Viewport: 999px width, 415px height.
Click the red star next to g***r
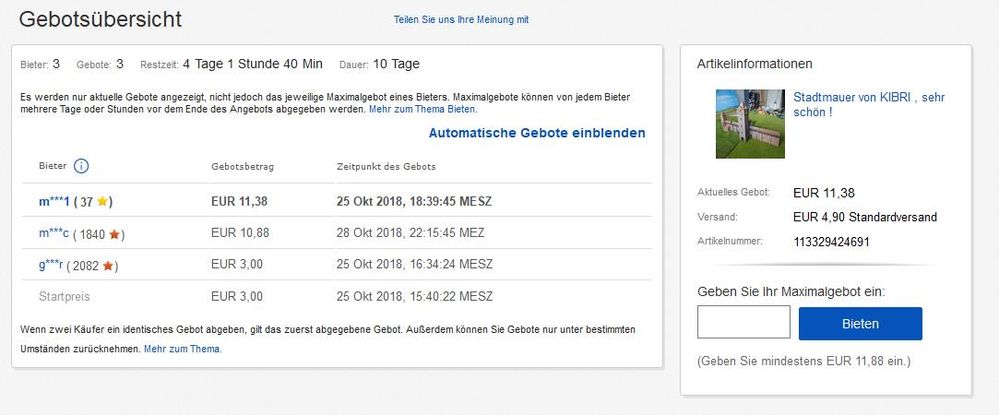[x=109, y=266]
